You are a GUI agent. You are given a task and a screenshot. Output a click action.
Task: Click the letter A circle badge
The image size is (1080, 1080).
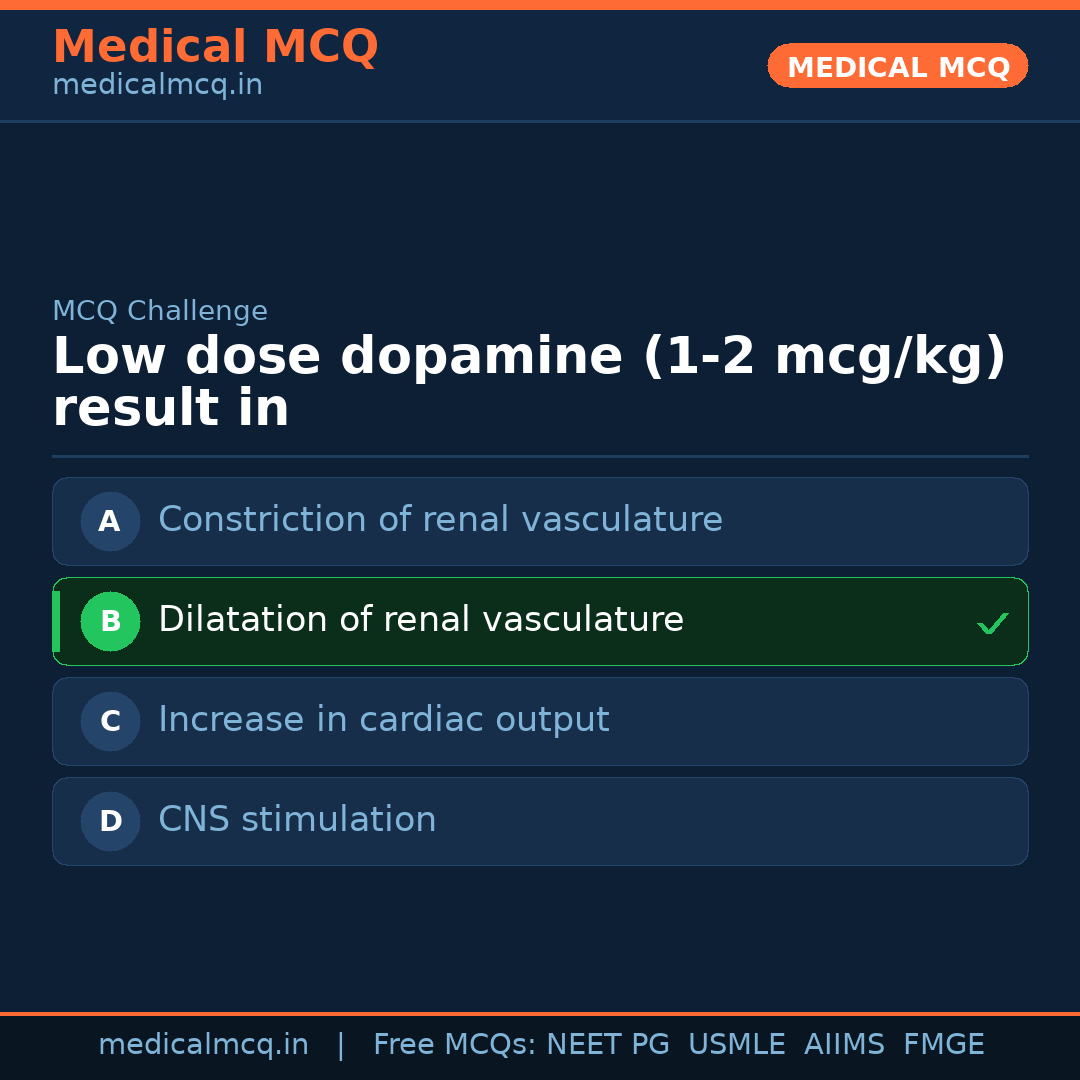110,521
